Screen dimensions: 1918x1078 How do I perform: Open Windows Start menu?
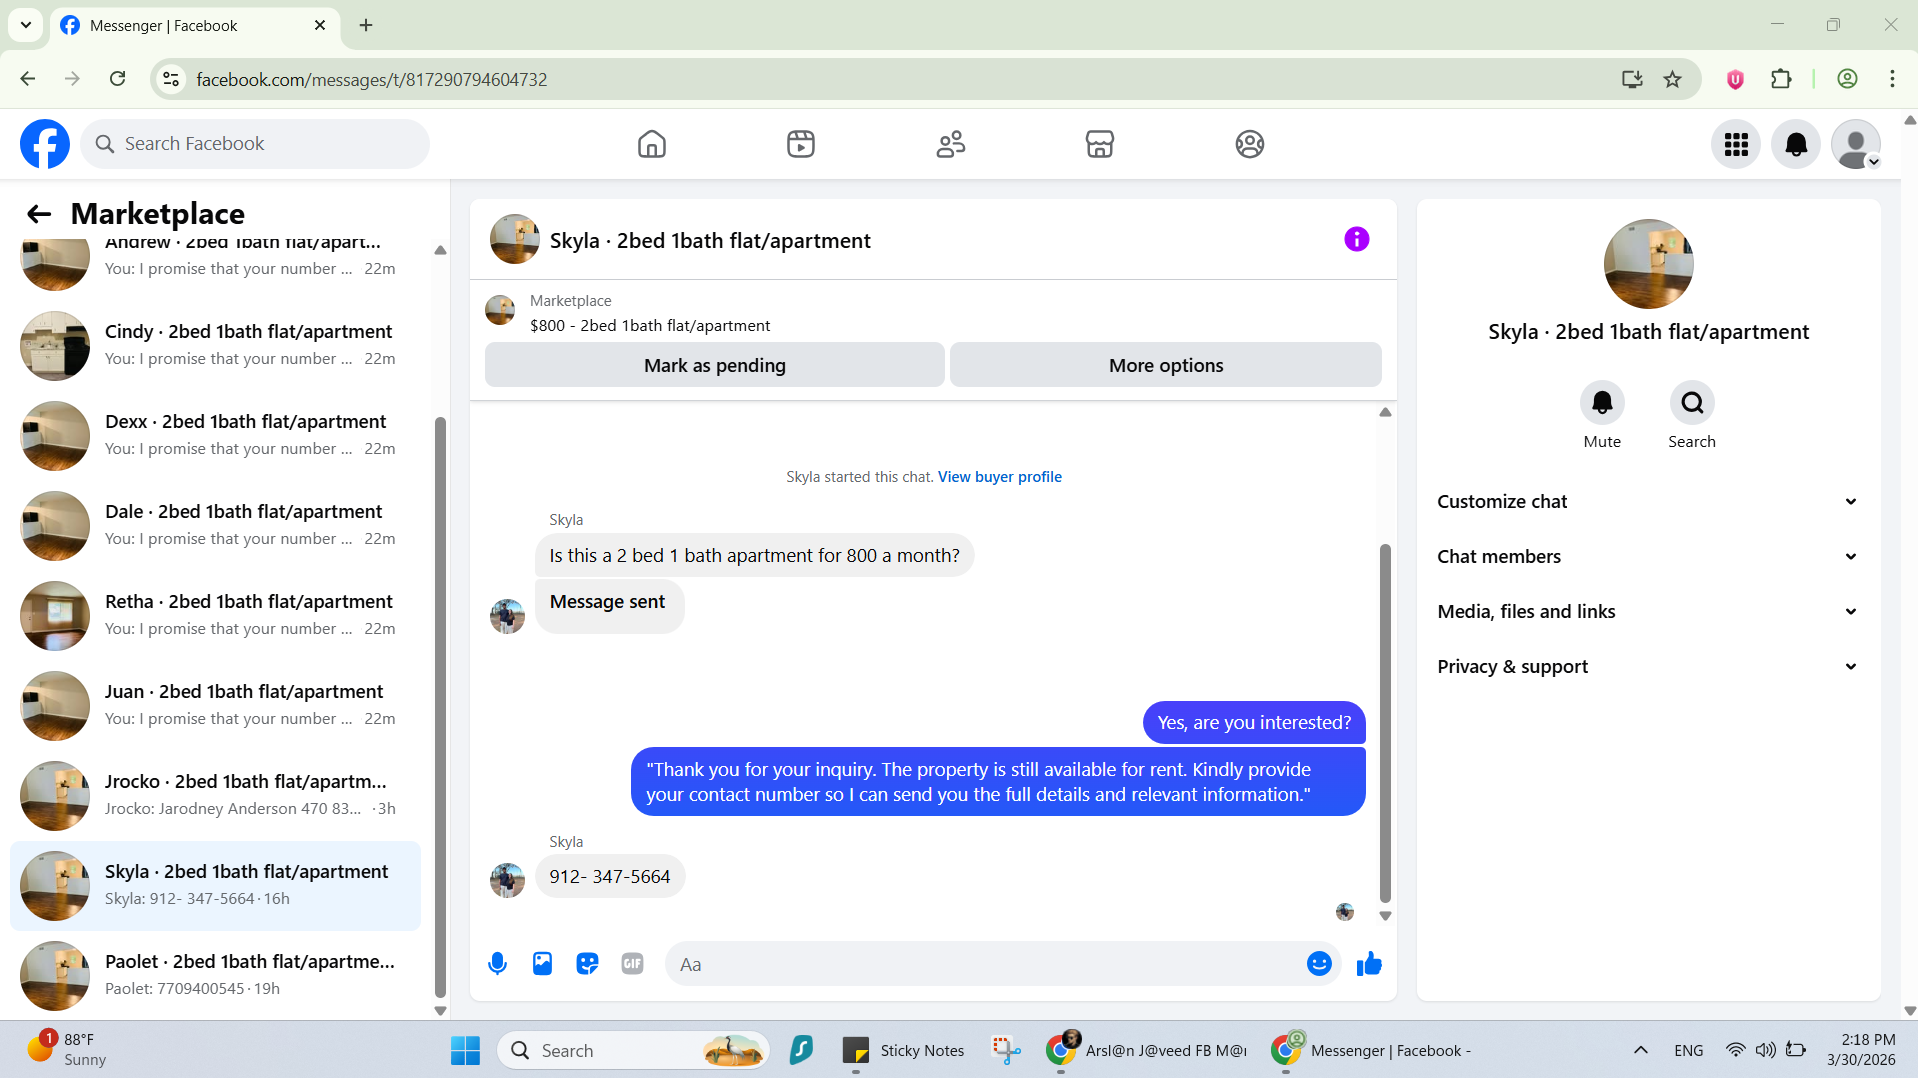point(465,1050)
